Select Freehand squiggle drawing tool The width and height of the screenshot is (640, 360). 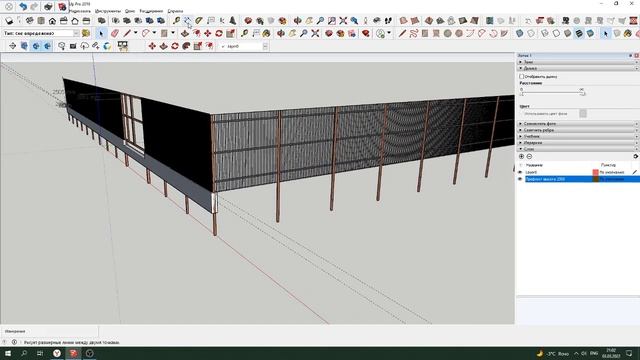click(413, 33)
